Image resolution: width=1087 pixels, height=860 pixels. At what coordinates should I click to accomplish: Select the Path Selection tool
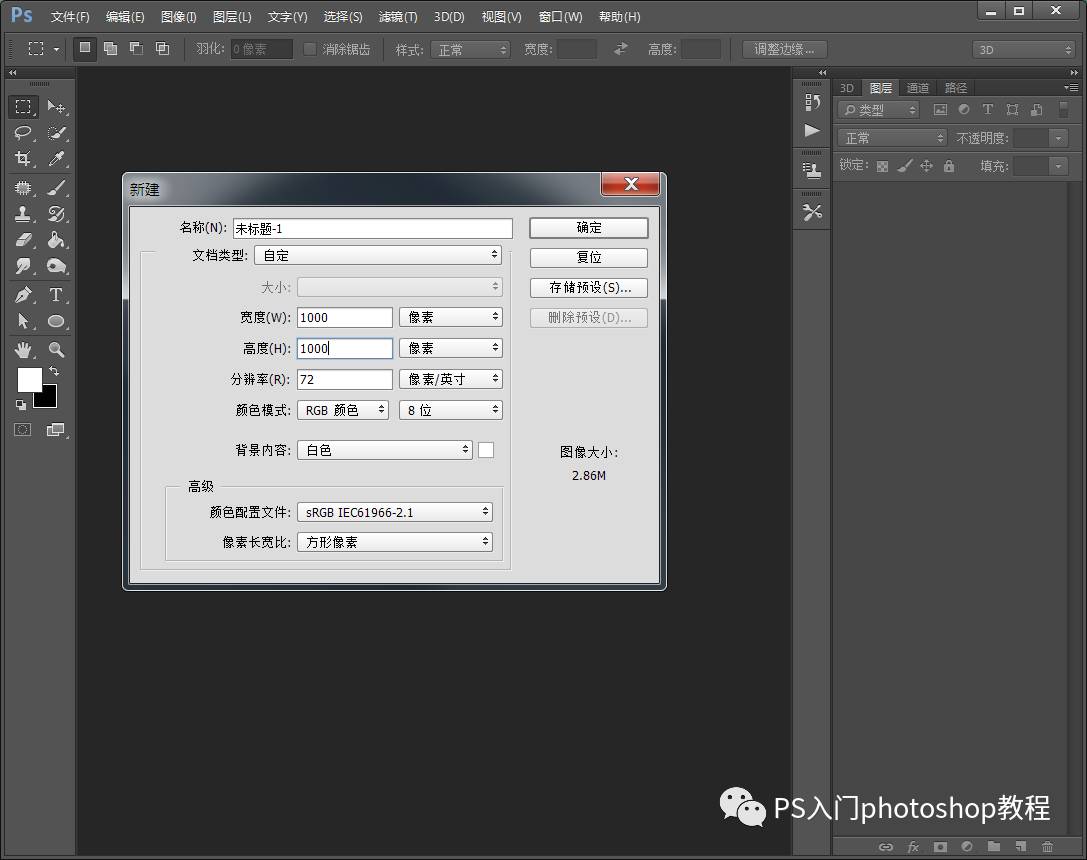coord(23,322)
